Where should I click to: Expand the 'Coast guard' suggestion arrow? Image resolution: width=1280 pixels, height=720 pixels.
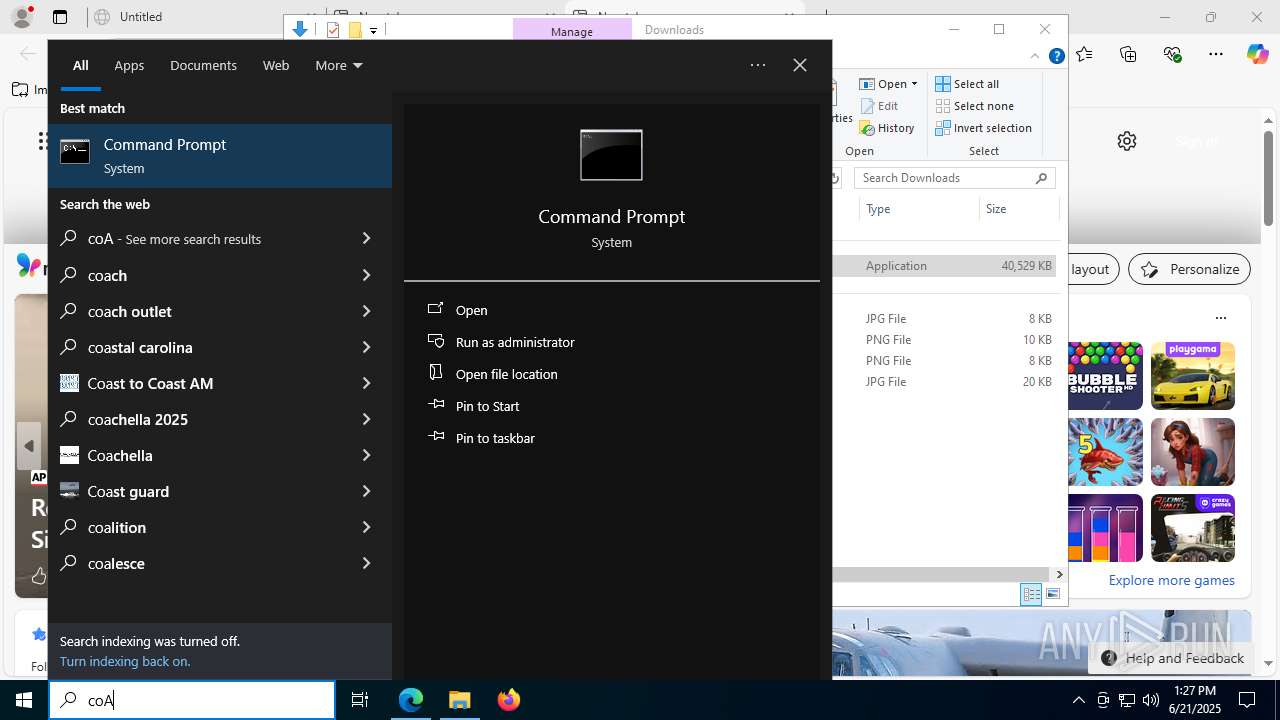tap(366, 491)
